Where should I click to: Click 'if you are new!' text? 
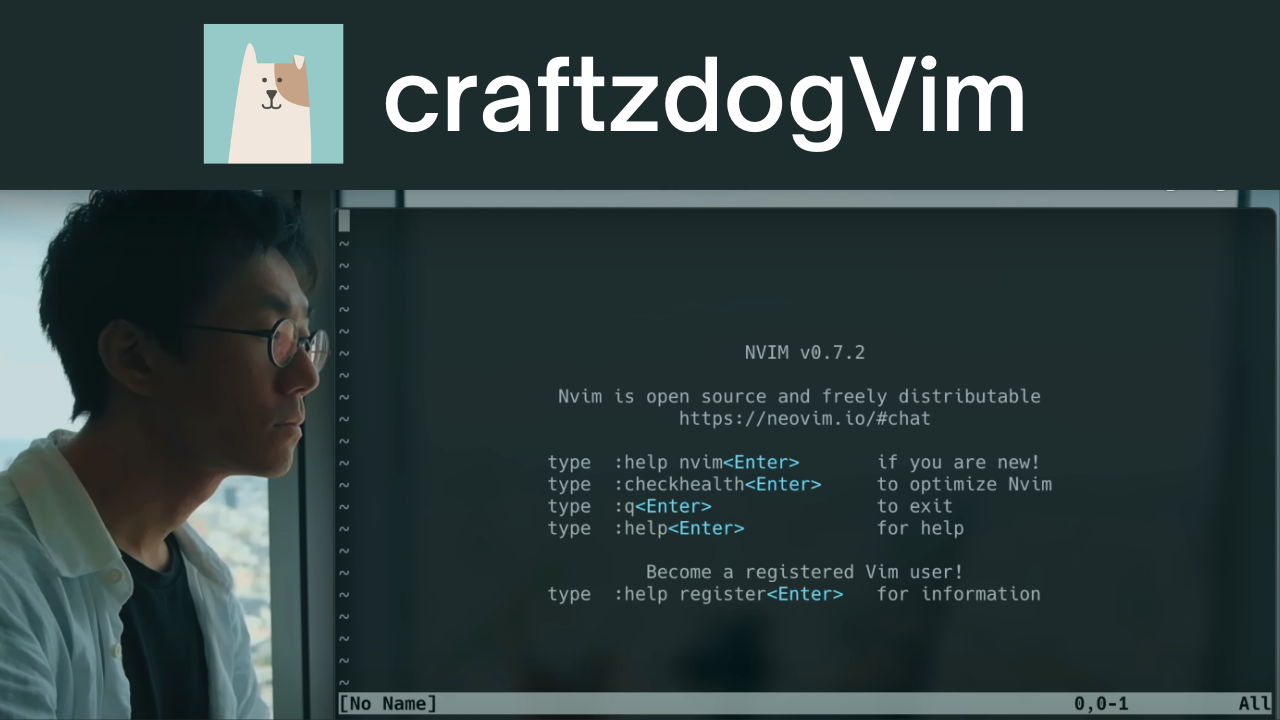click(959, 463)
